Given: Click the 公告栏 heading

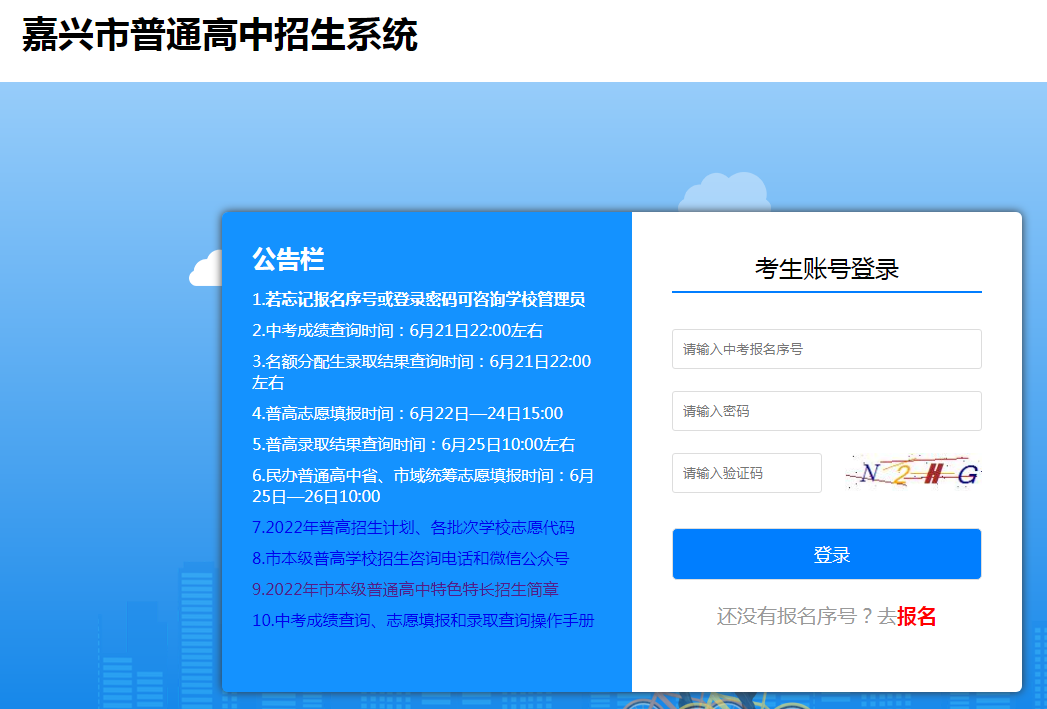Looking at the screenshot, I should (288, 259).
